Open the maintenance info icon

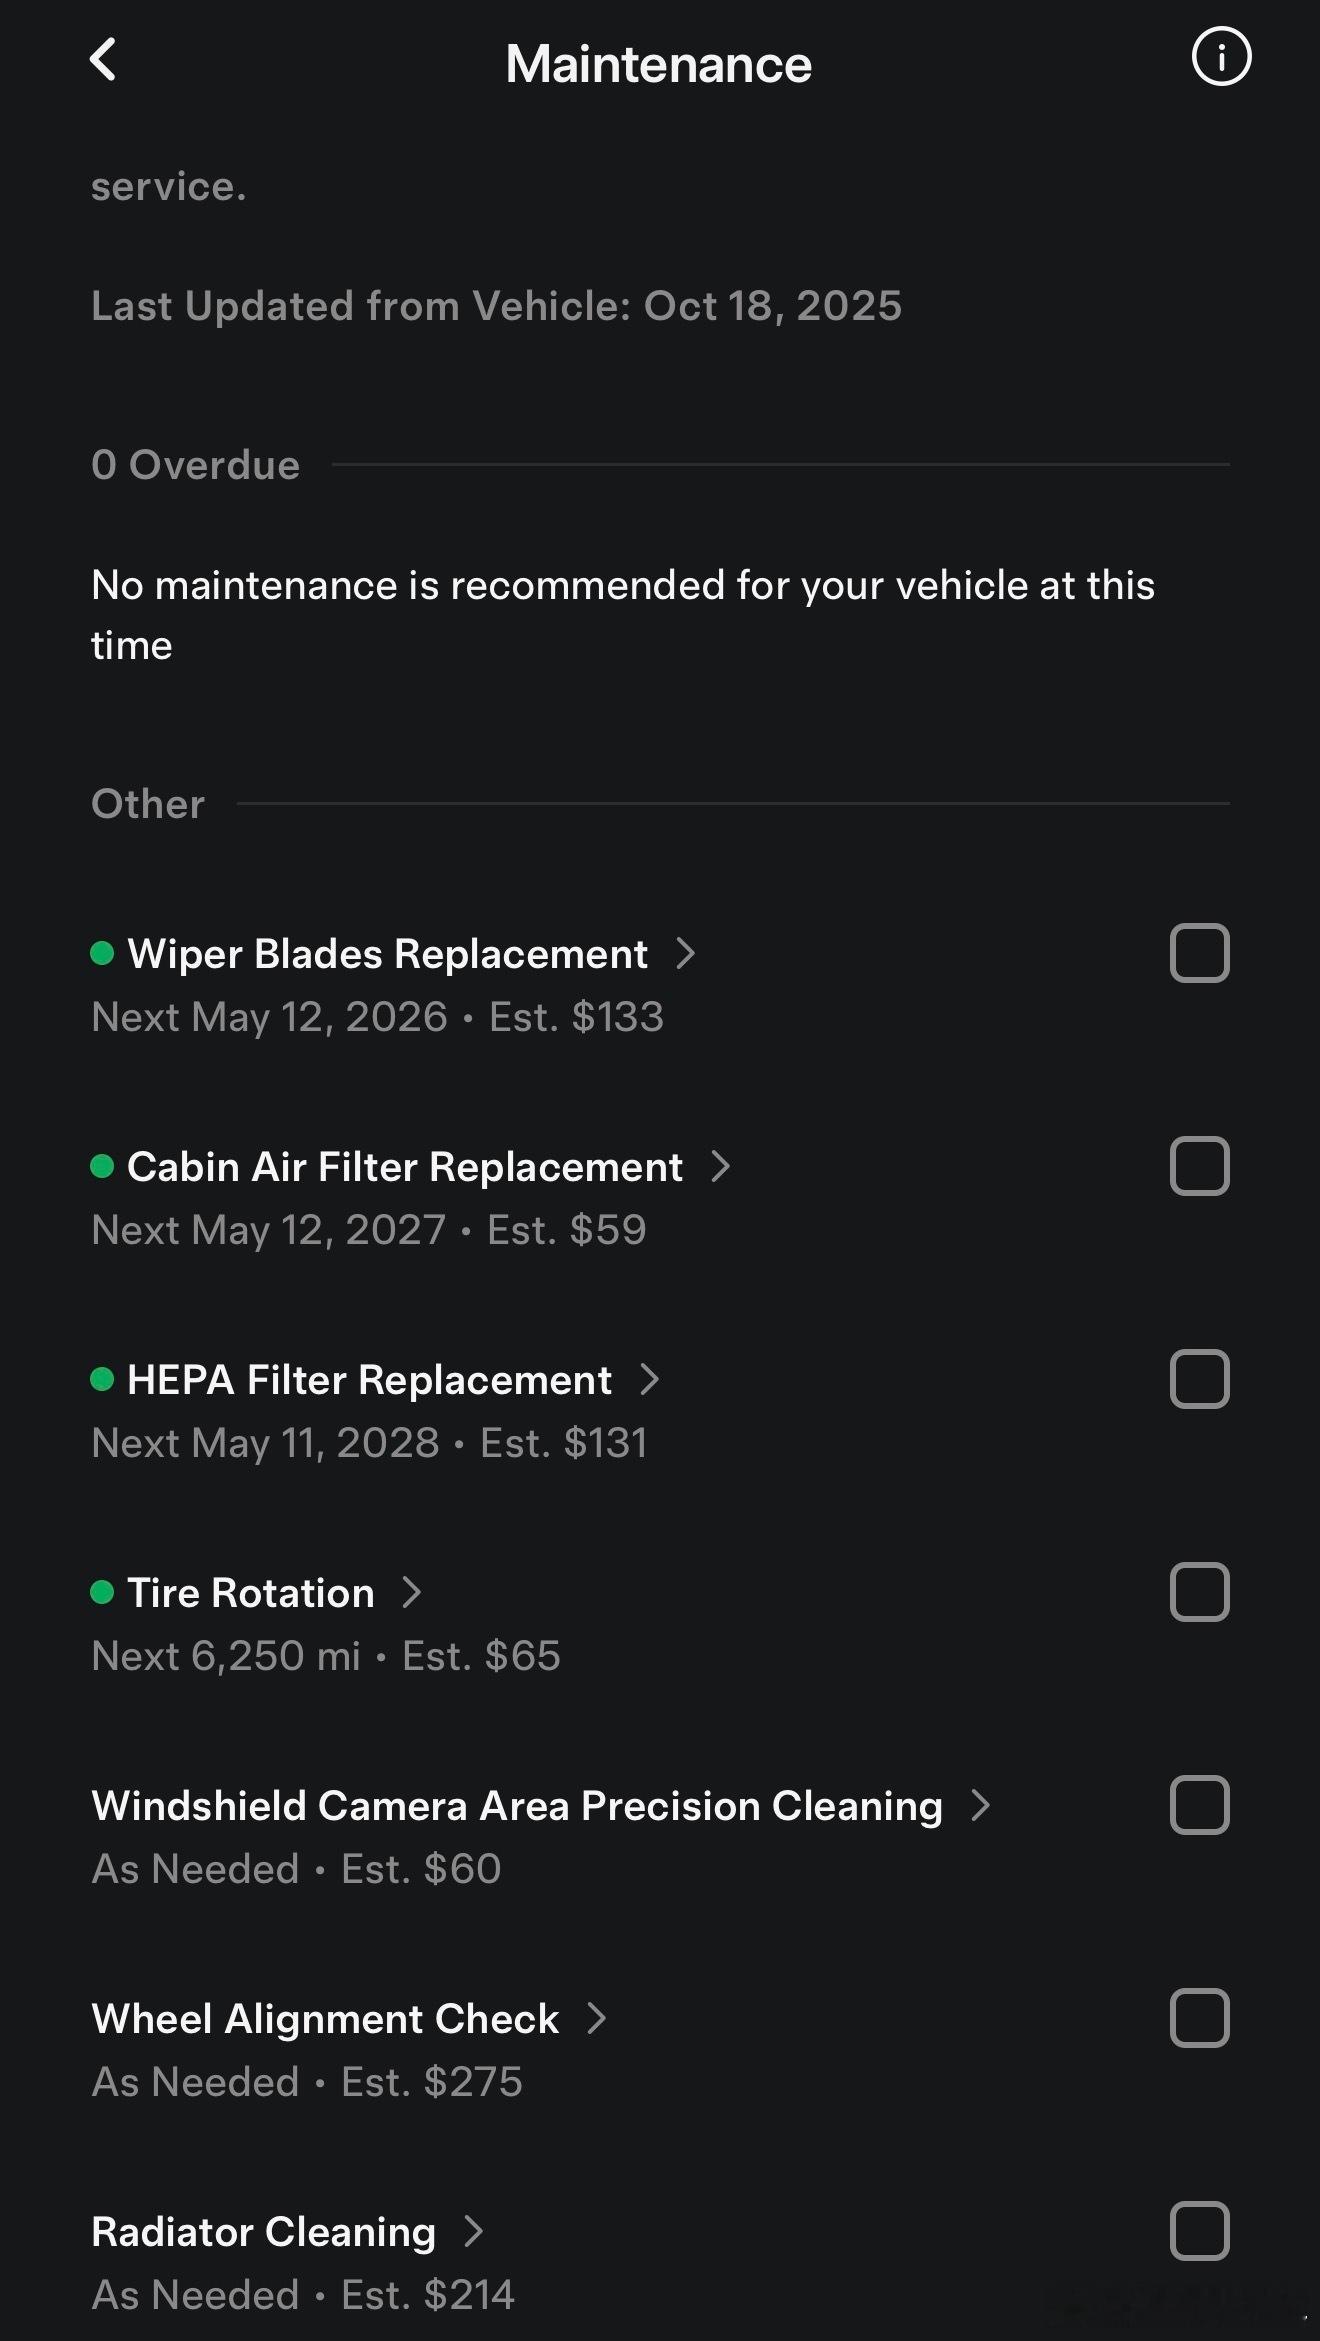pos(1221,57)
